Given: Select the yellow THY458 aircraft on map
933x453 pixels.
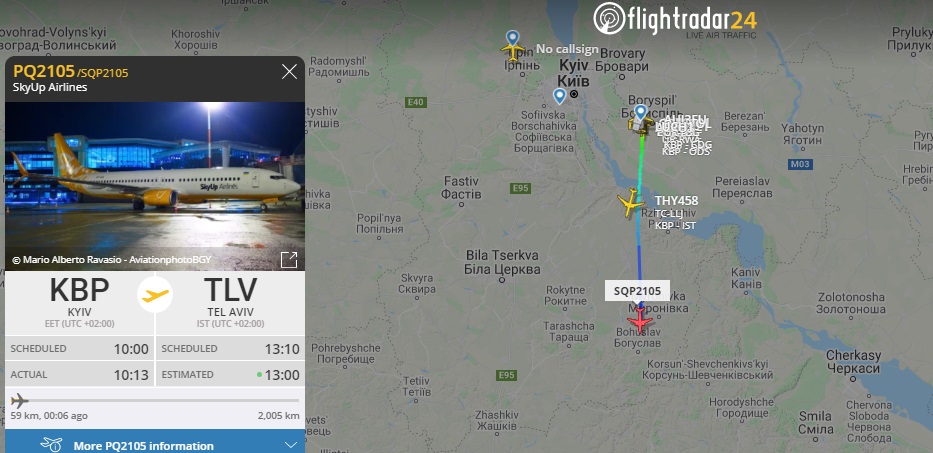Looking at the screenshot, I should pyautogui.click(x=631, y=204).
